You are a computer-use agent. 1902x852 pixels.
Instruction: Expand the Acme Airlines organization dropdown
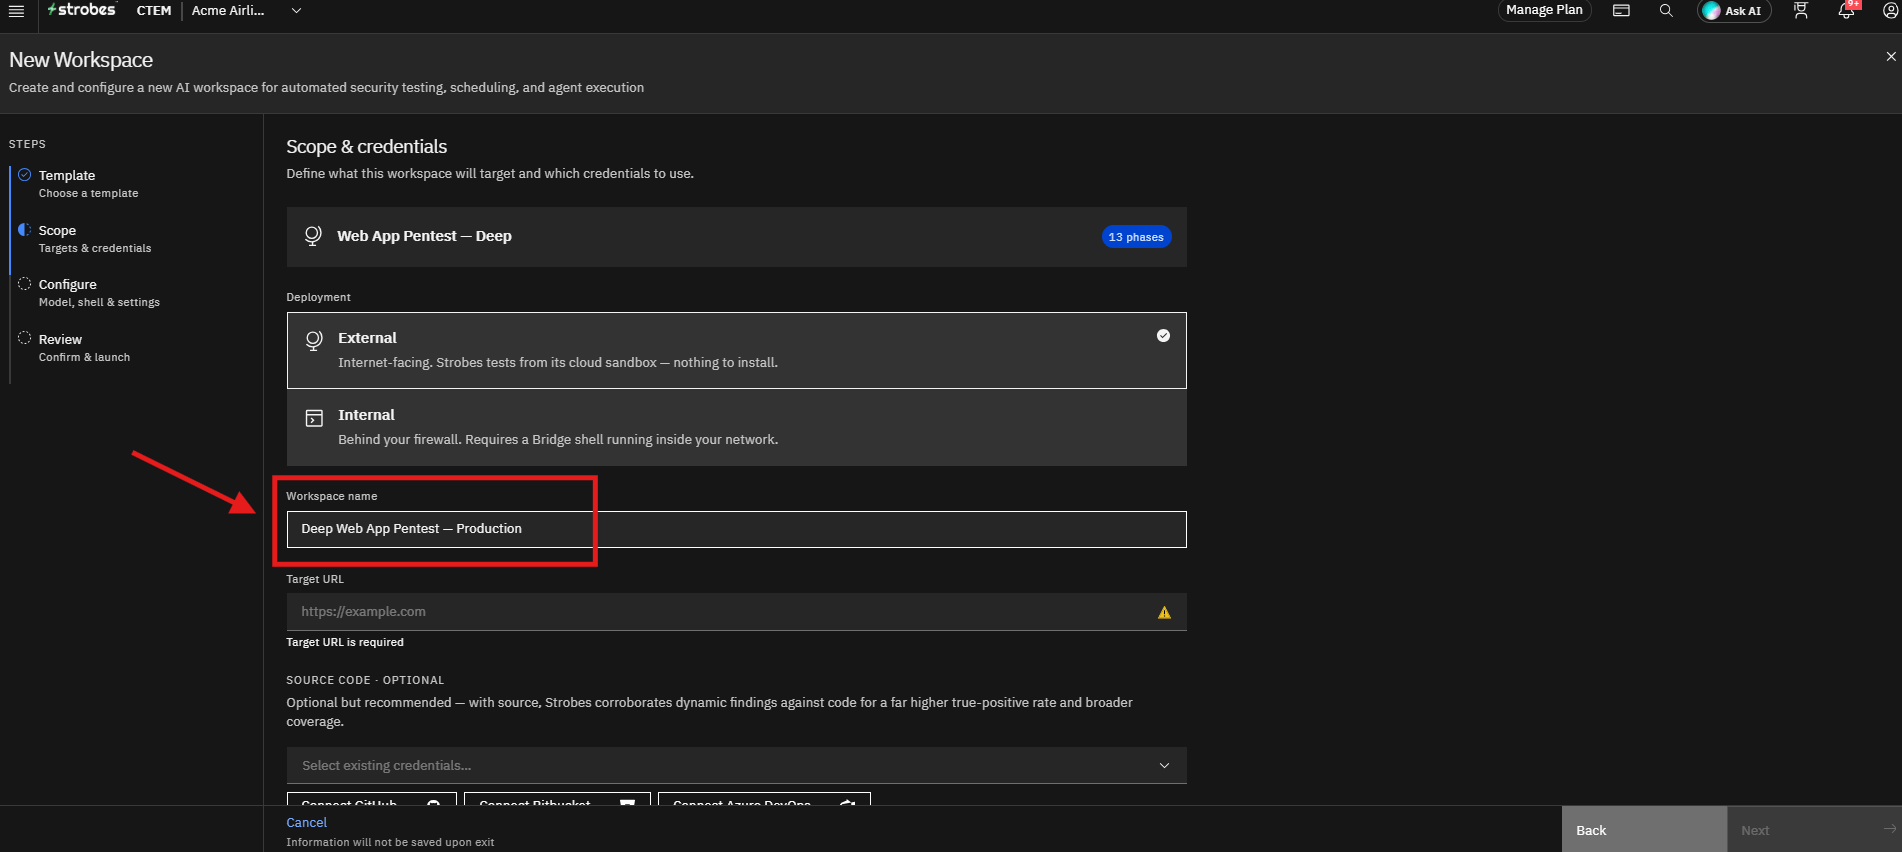click(246, 11)
